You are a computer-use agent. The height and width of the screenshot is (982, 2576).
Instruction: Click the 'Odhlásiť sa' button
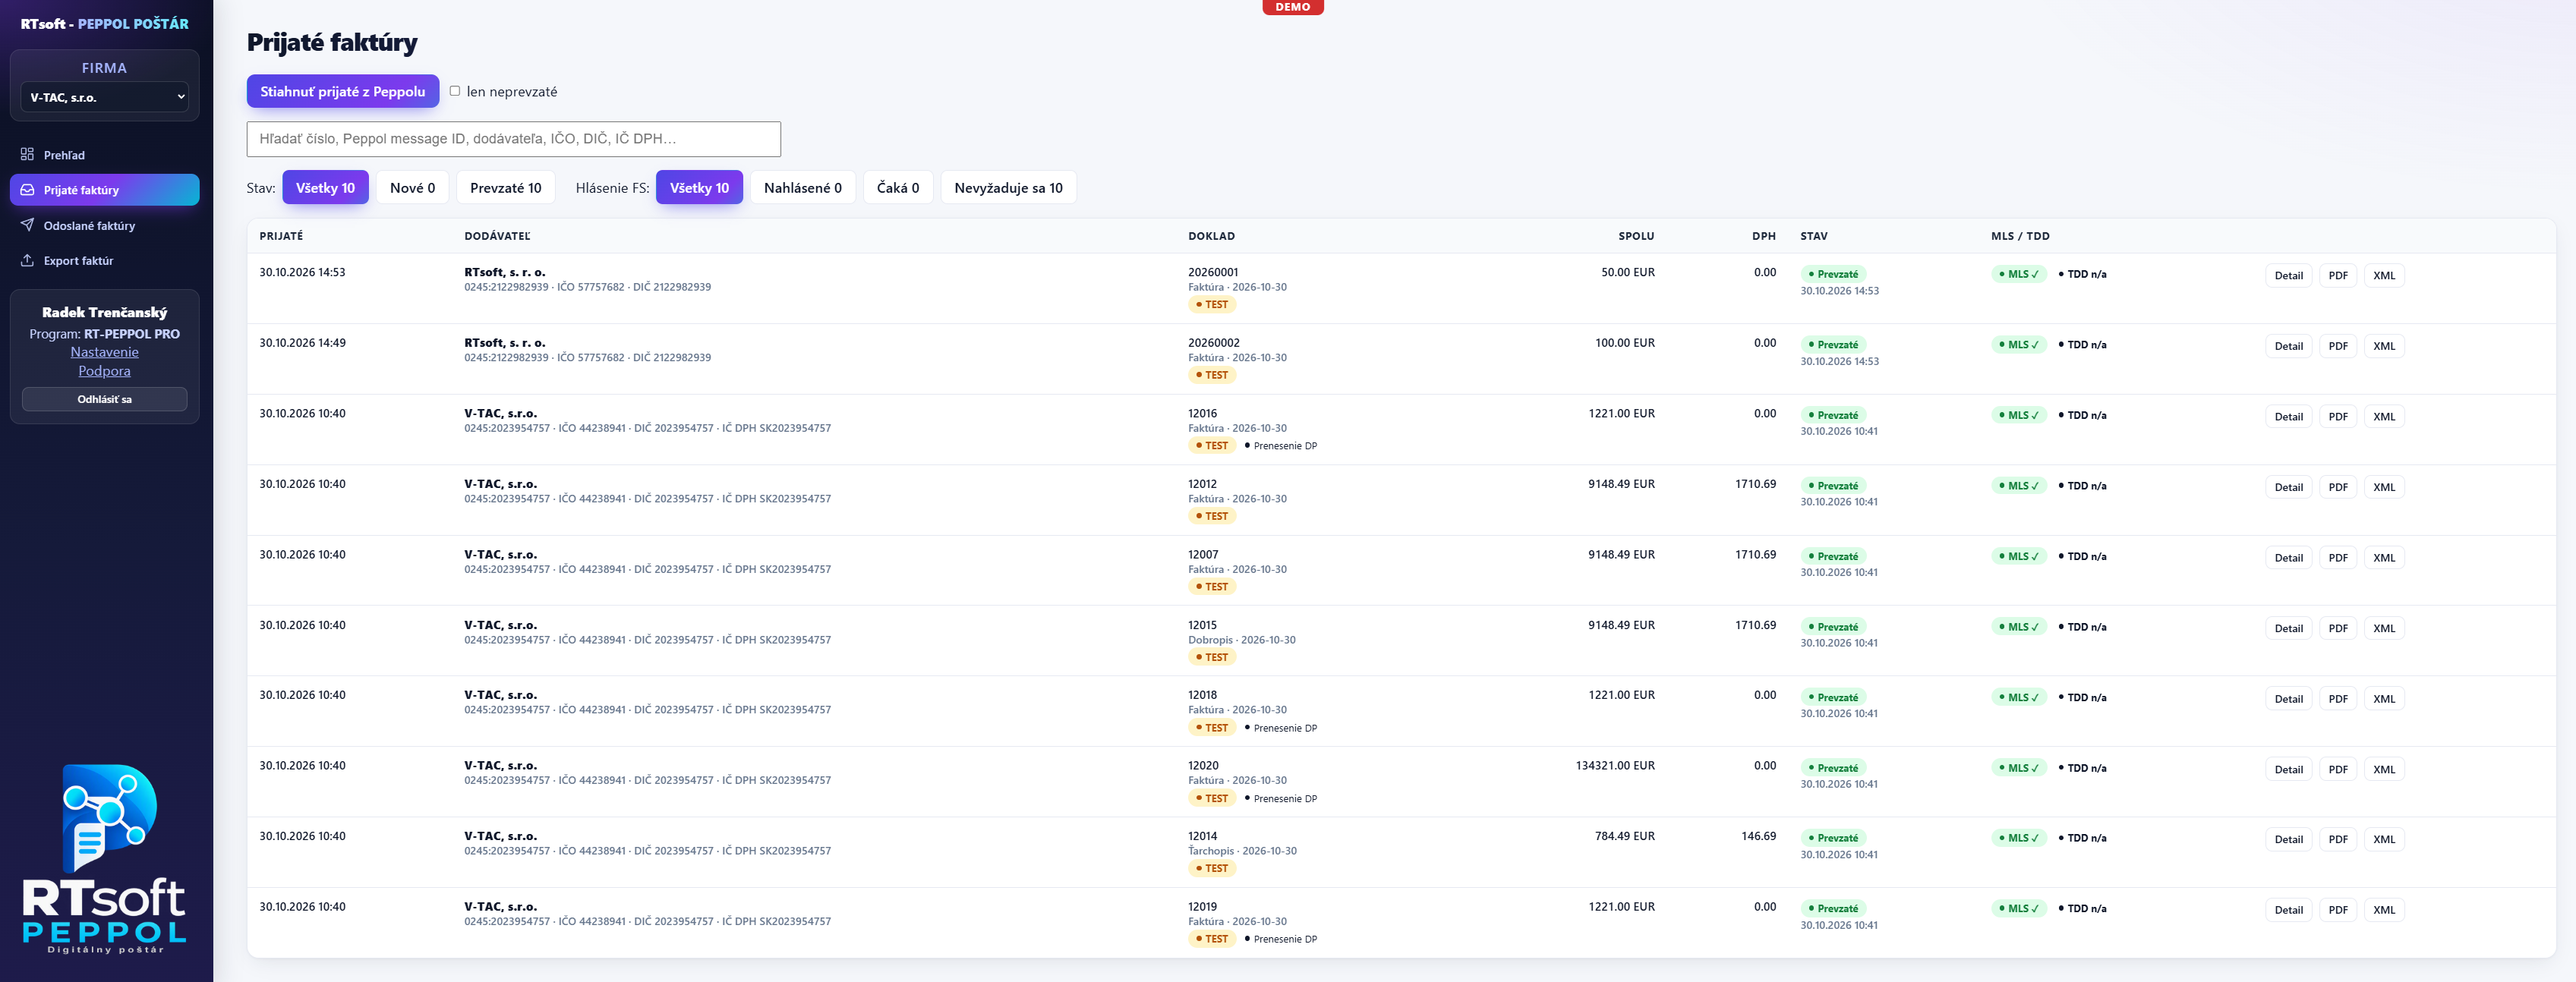104,399
